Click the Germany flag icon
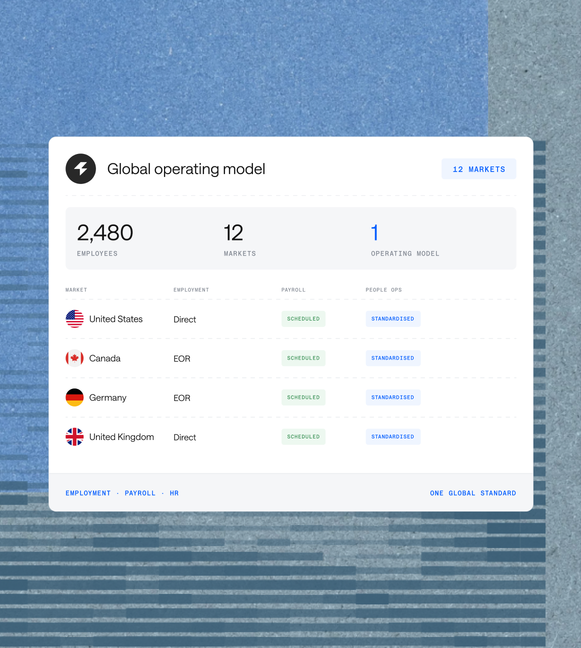The height and width of the screenshot is (648, 581). [74, 397]
